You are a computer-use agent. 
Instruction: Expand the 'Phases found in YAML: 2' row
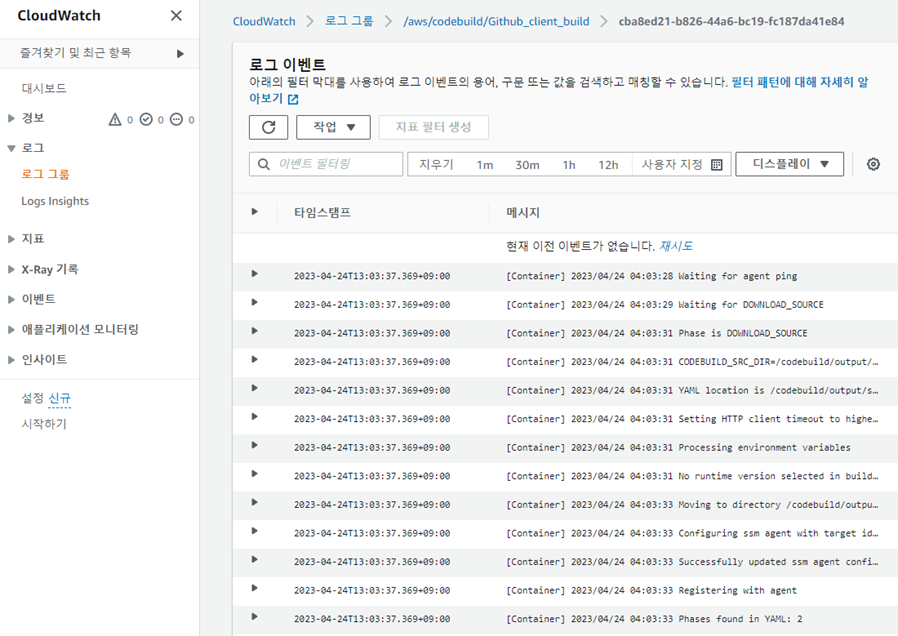[255, 617]
